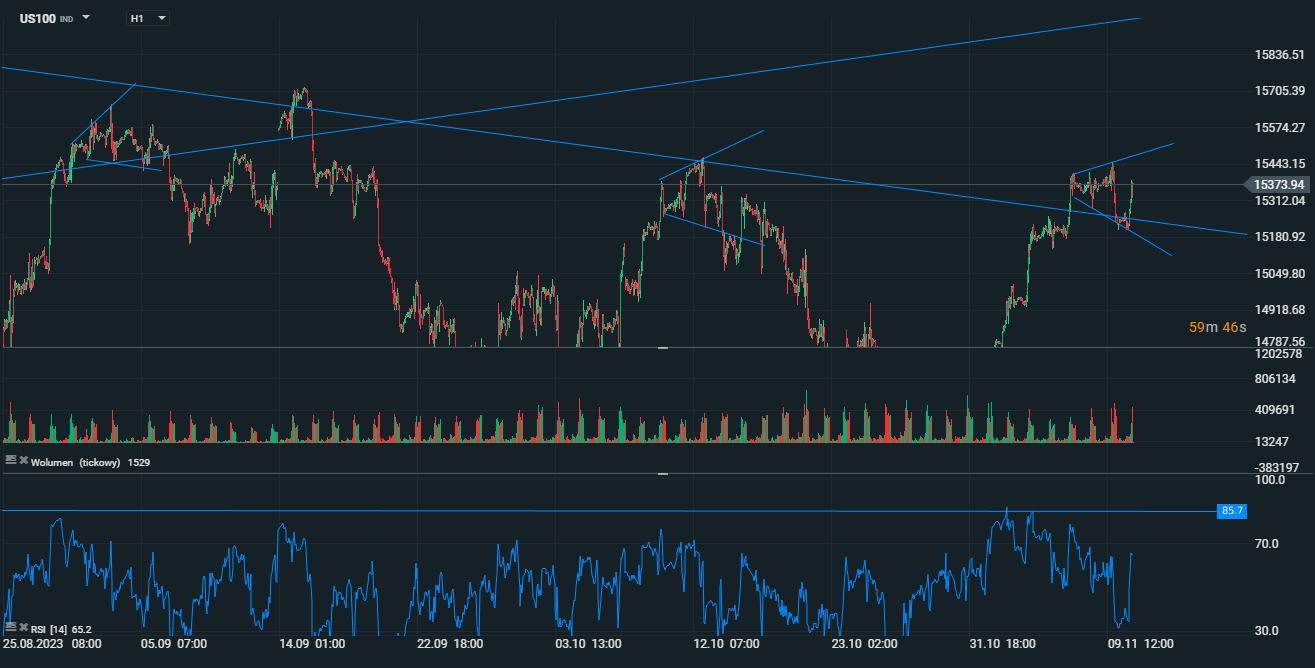Open RSI indicator settings icon
The image size is (1315, 668).
point(11,627)
